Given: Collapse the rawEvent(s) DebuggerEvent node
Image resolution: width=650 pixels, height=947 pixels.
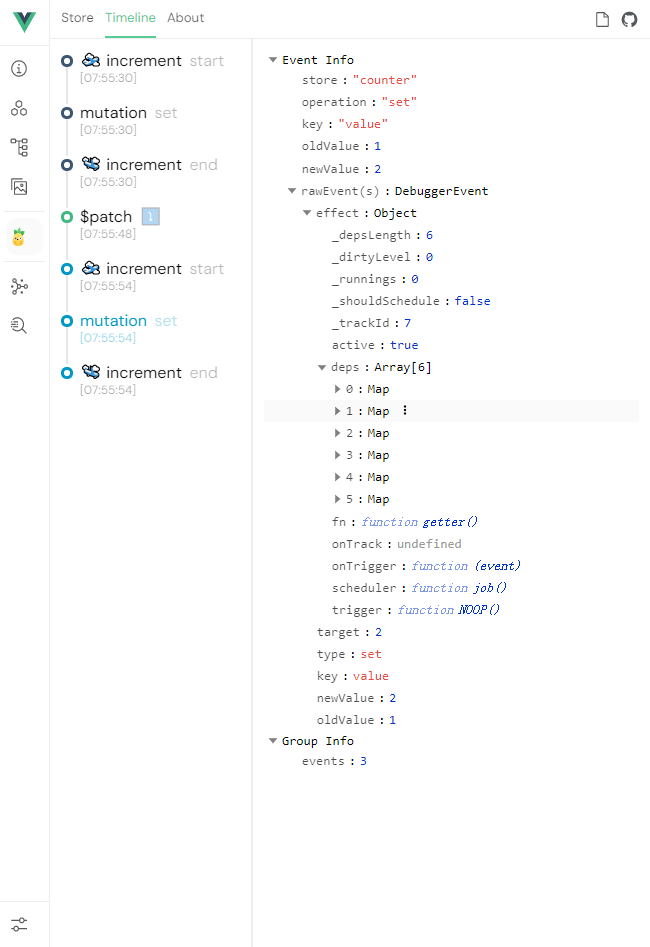Looking at the screenshot, I should coord(293,191).
